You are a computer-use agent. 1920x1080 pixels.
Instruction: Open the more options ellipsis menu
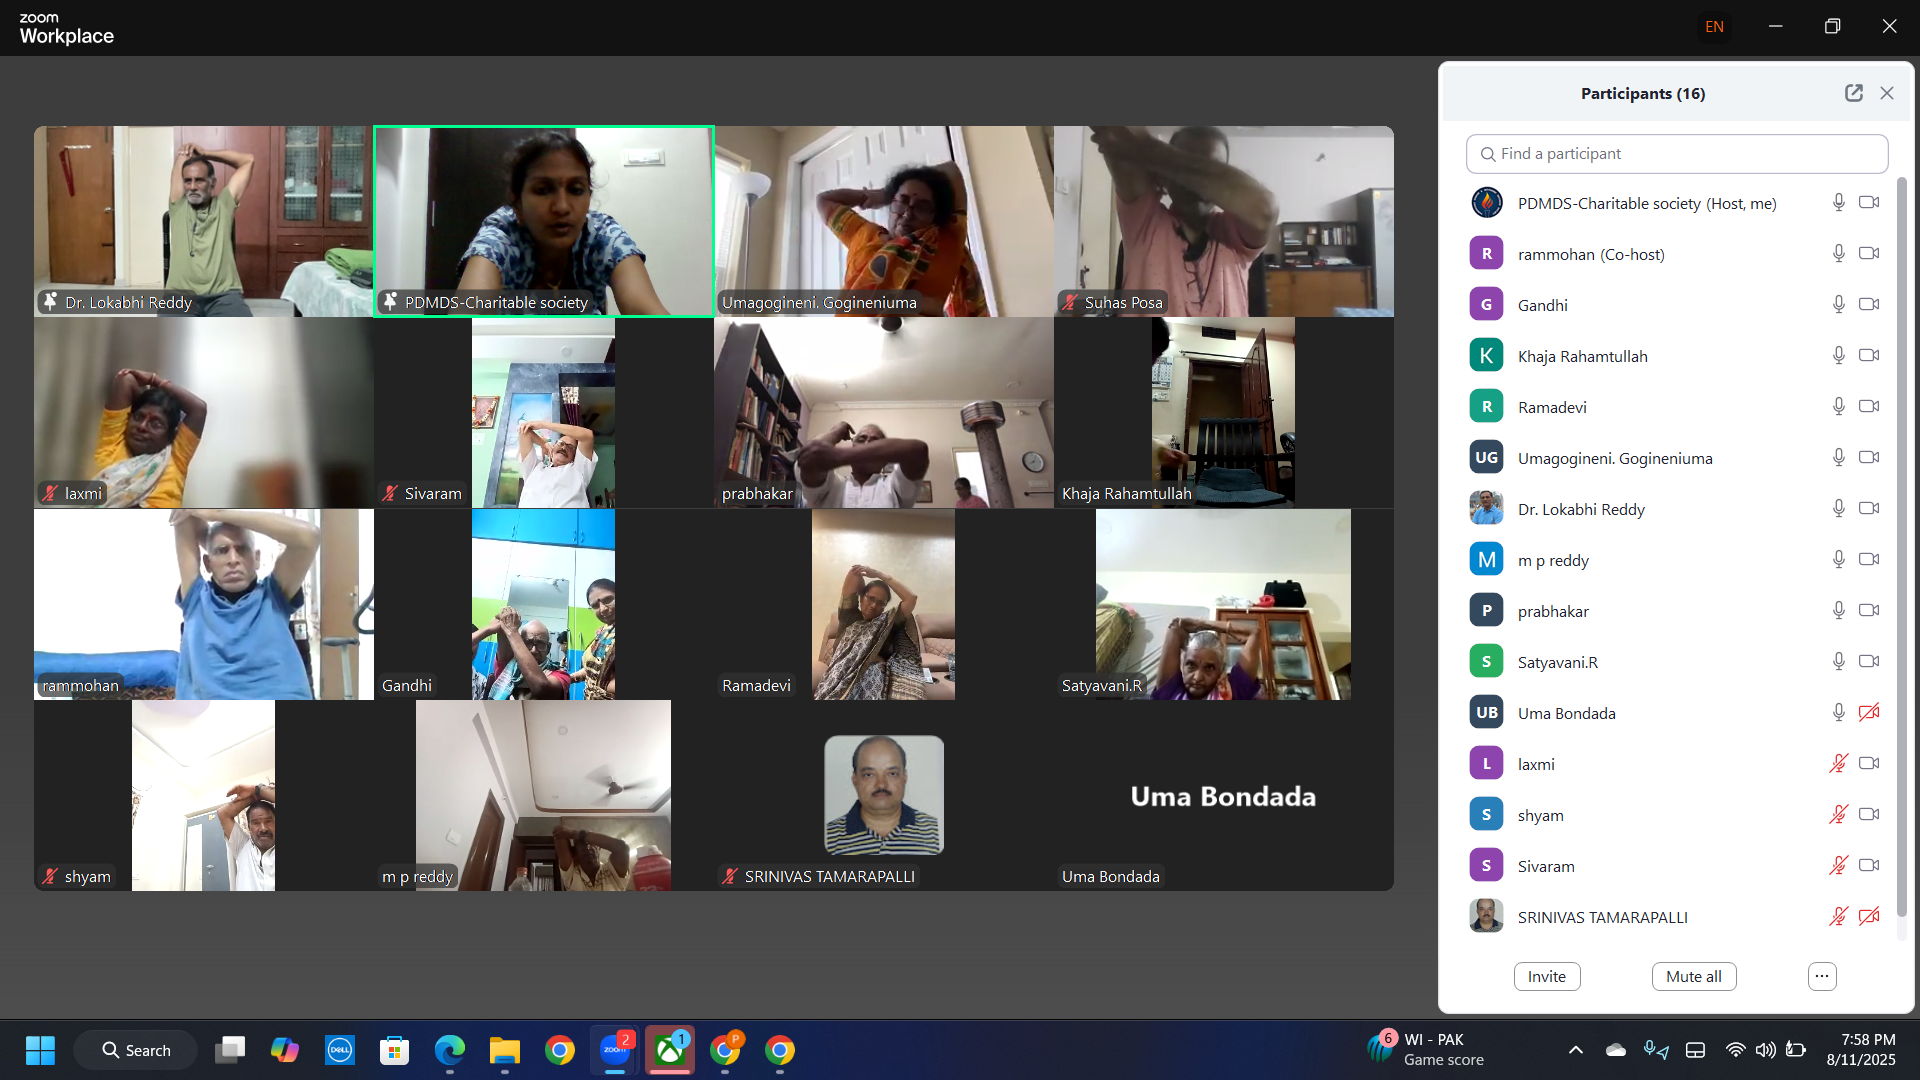click(x=1822, y=977)
